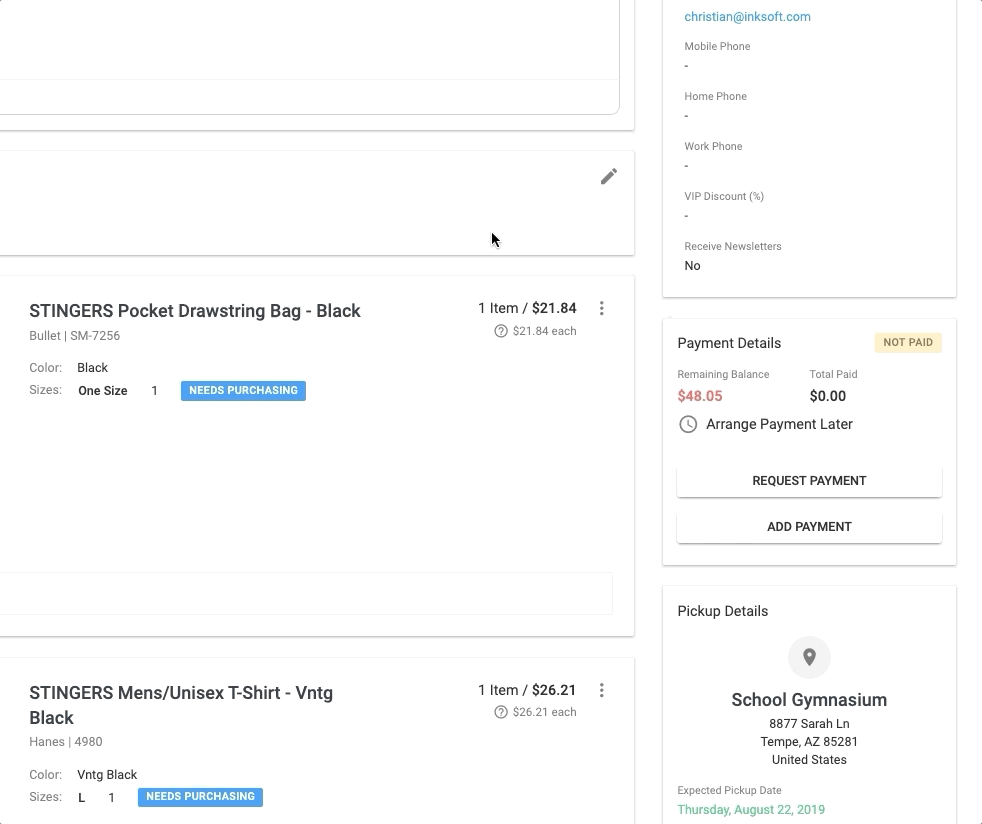982x824 pixels.
Task: Click the Thursday, August 22, 2019 pickup date
Action: 751,810
